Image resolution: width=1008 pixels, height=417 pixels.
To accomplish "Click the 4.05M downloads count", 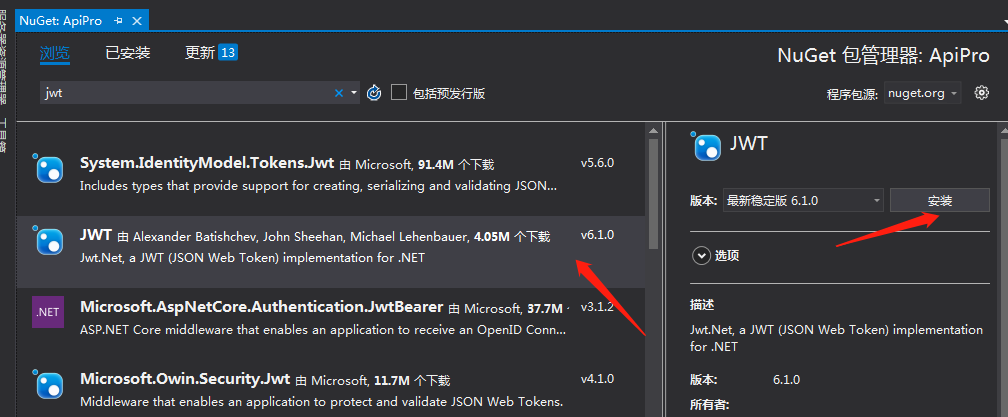I will point(492,237).
